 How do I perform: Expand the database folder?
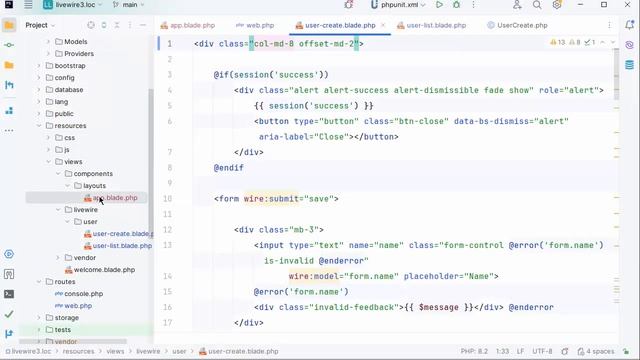pos(39,90)
